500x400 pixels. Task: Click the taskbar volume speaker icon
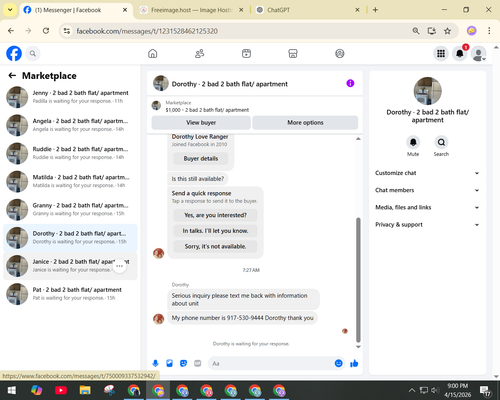tap(435, 390)
